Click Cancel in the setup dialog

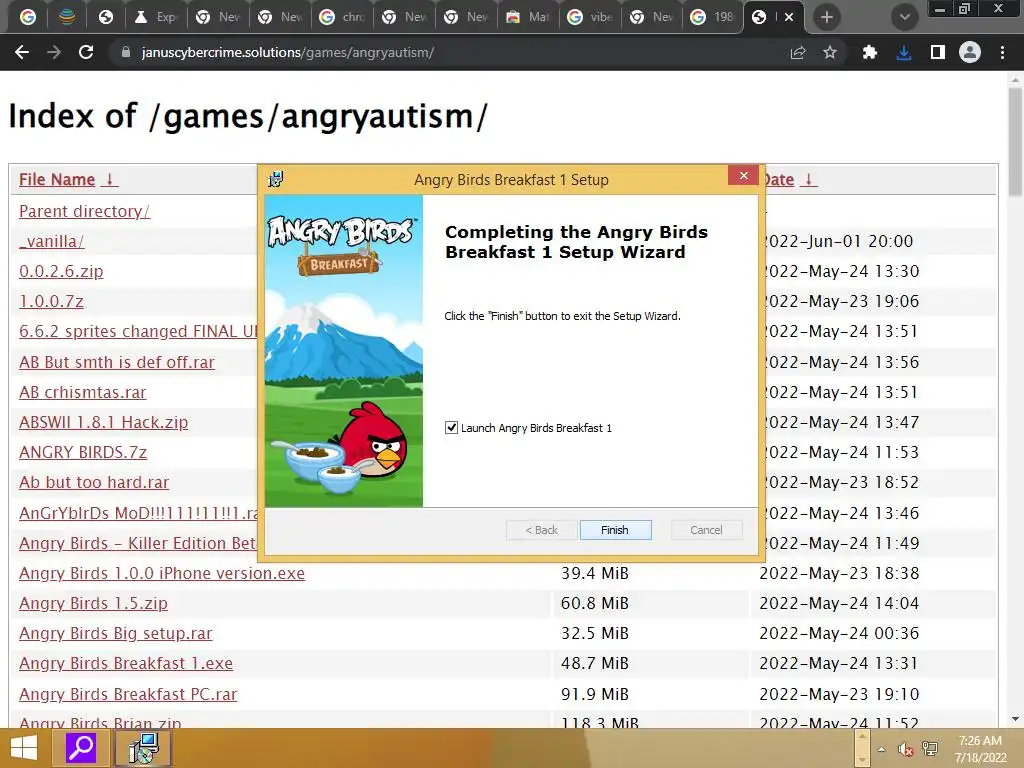pyautogui.click(x=707, y=530)
